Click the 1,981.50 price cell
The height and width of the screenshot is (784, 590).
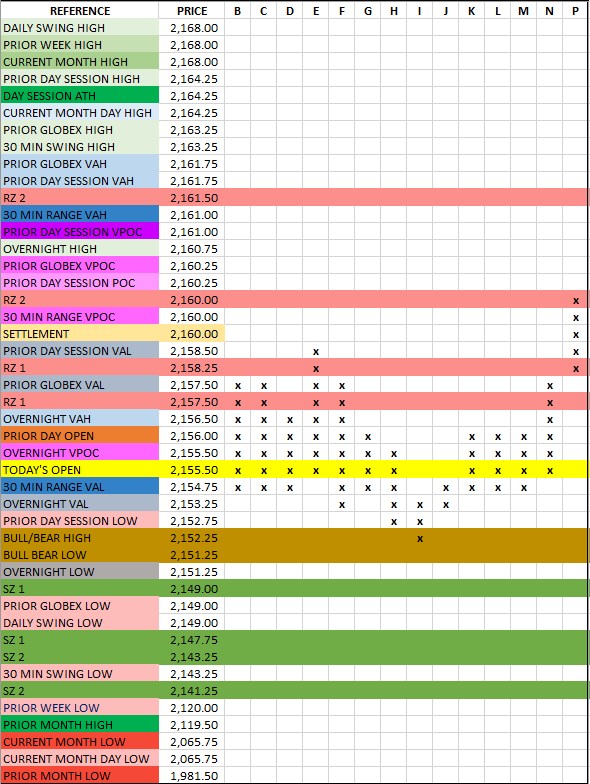192,776
